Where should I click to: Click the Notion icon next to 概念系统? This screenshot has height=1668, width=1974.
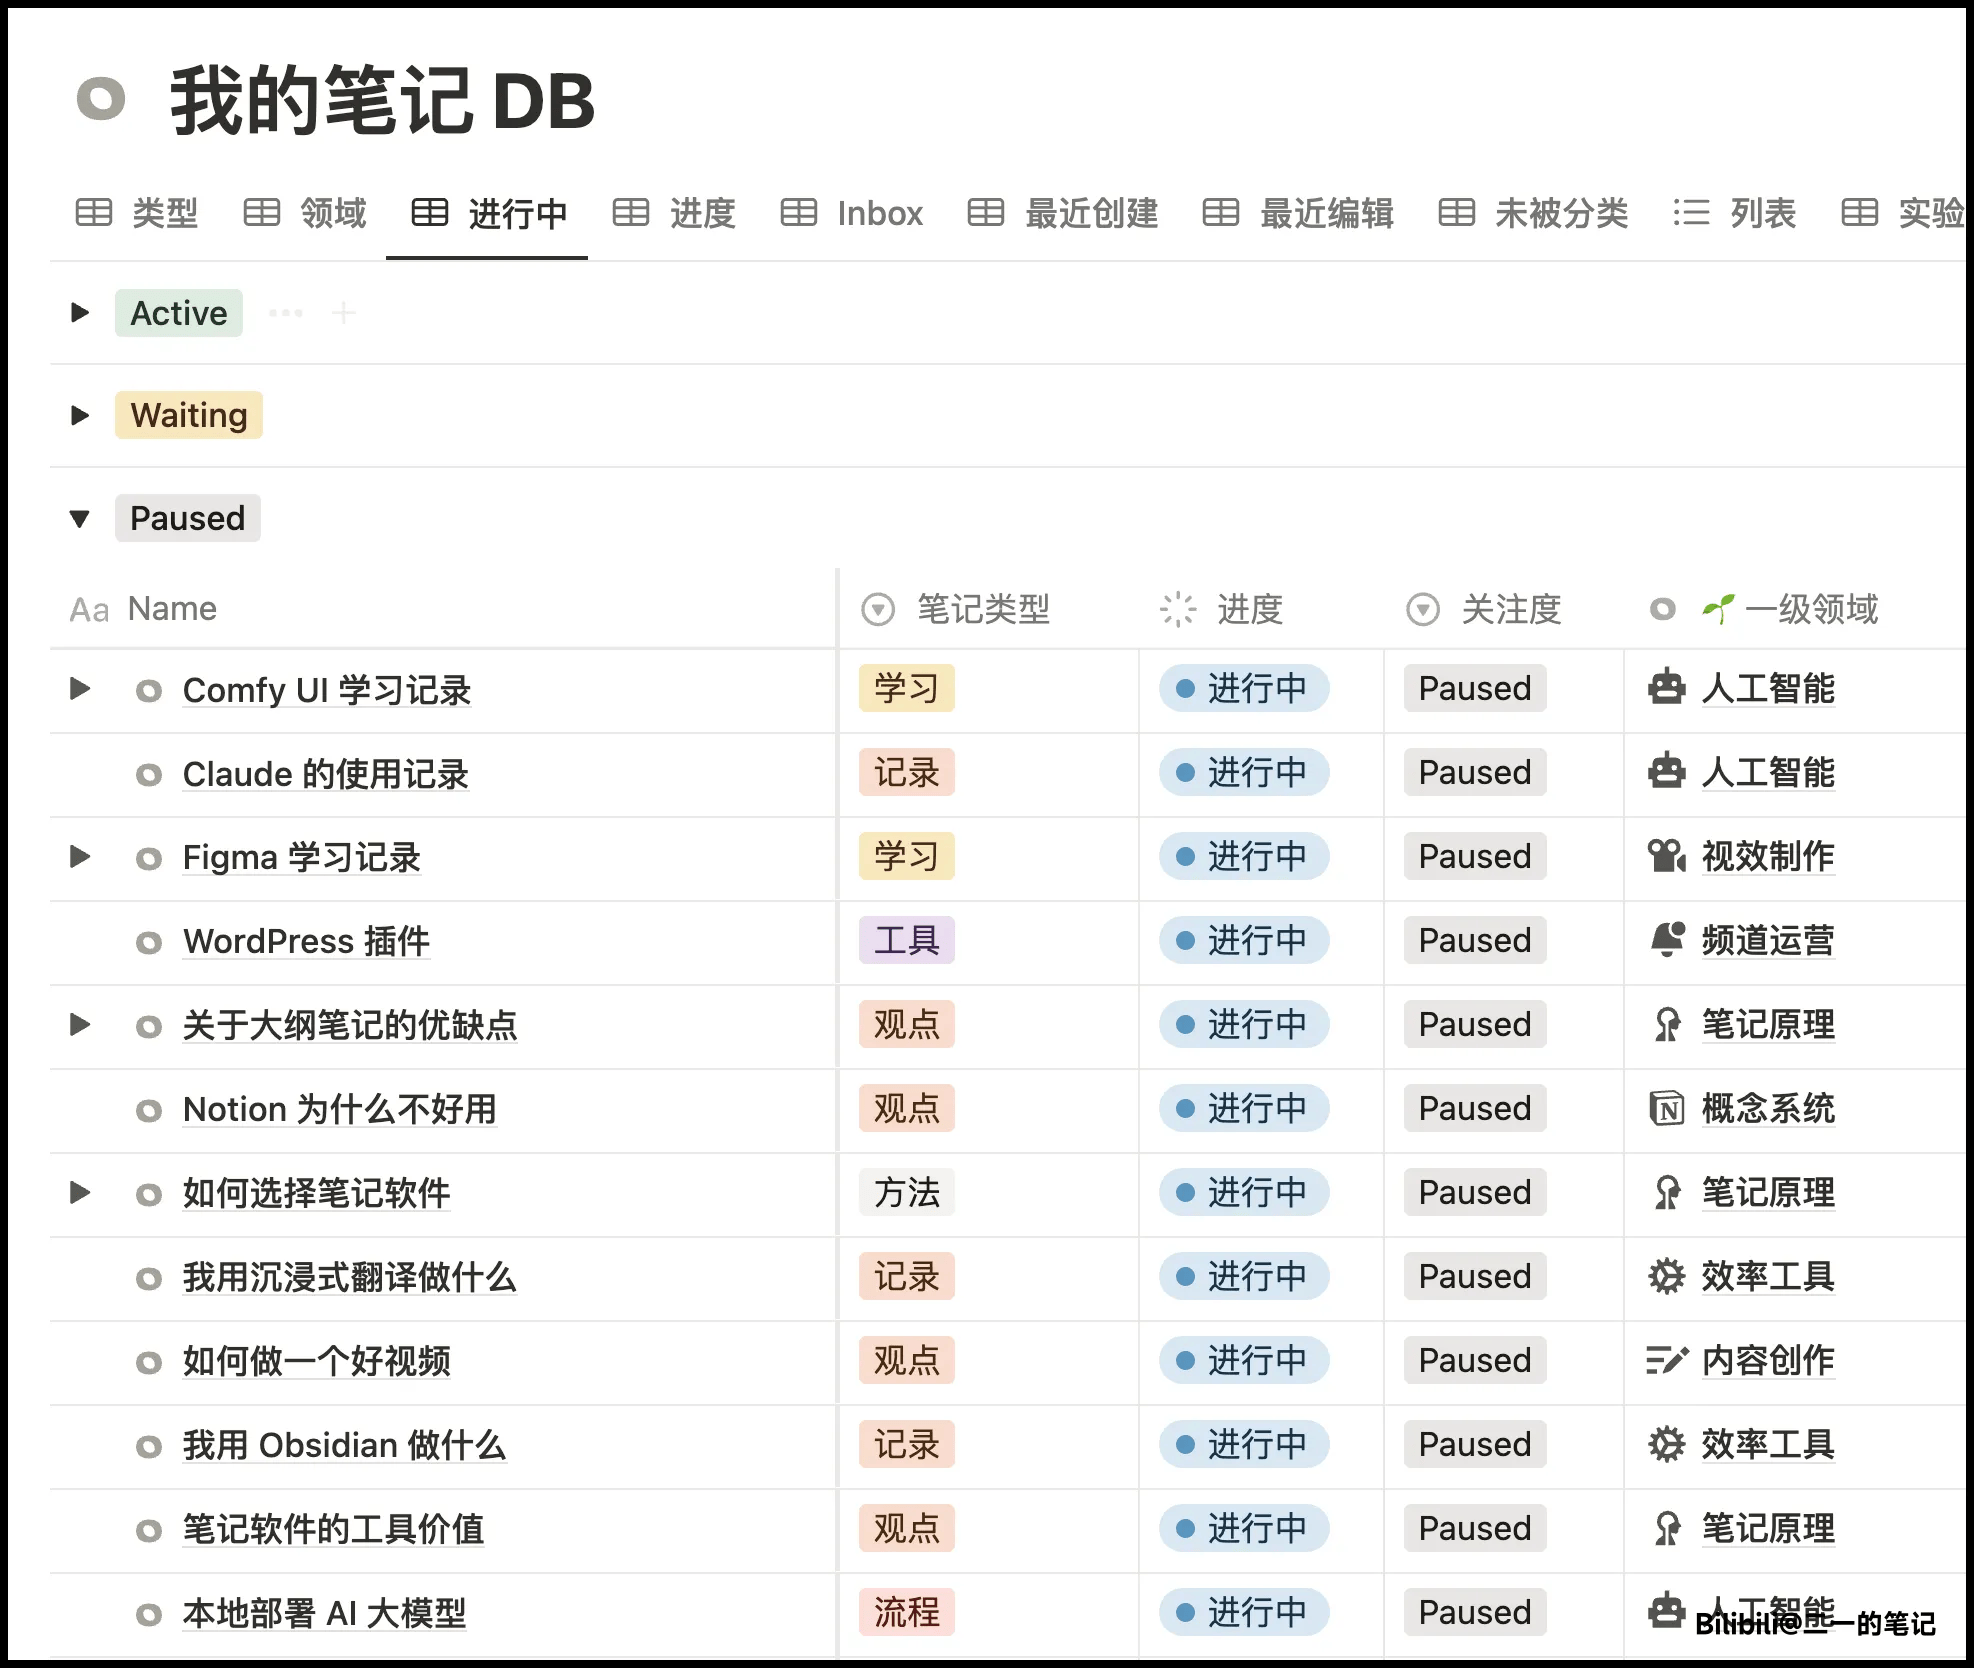(x=1666, y=1108)
